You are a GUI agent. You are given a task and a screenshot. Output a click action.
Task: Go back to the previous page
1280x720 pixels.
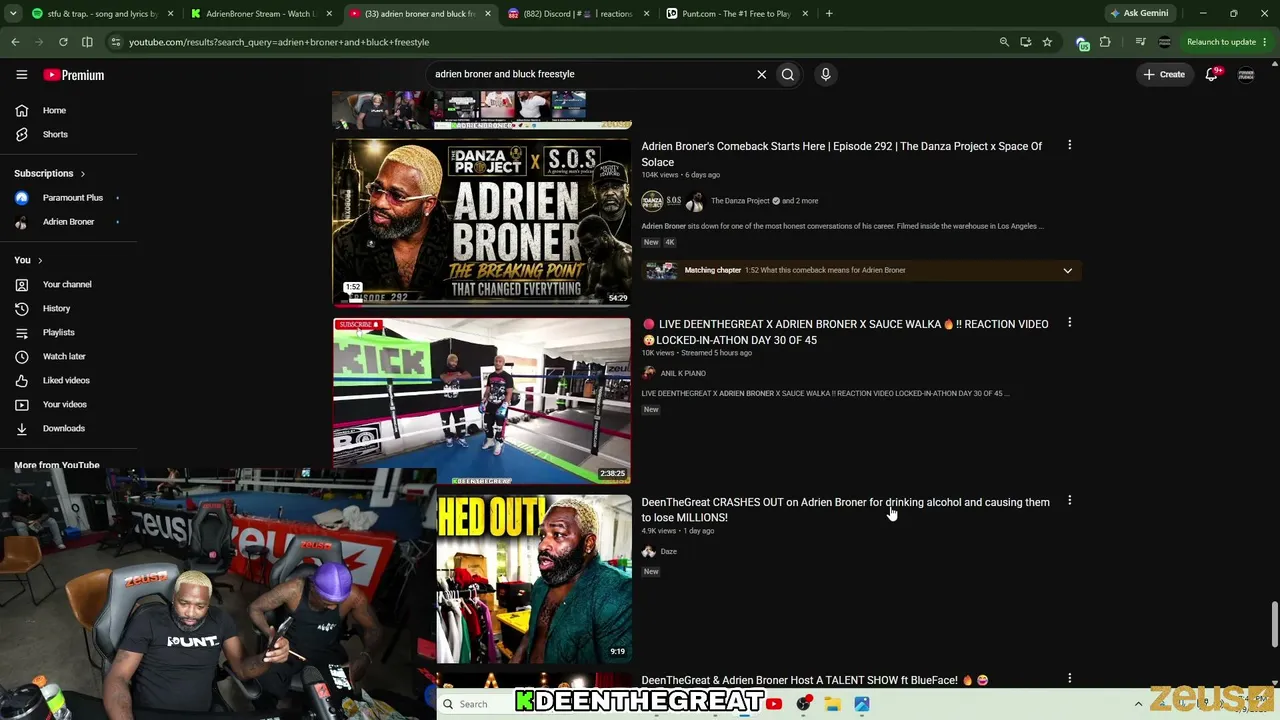[x=15, y=42]
